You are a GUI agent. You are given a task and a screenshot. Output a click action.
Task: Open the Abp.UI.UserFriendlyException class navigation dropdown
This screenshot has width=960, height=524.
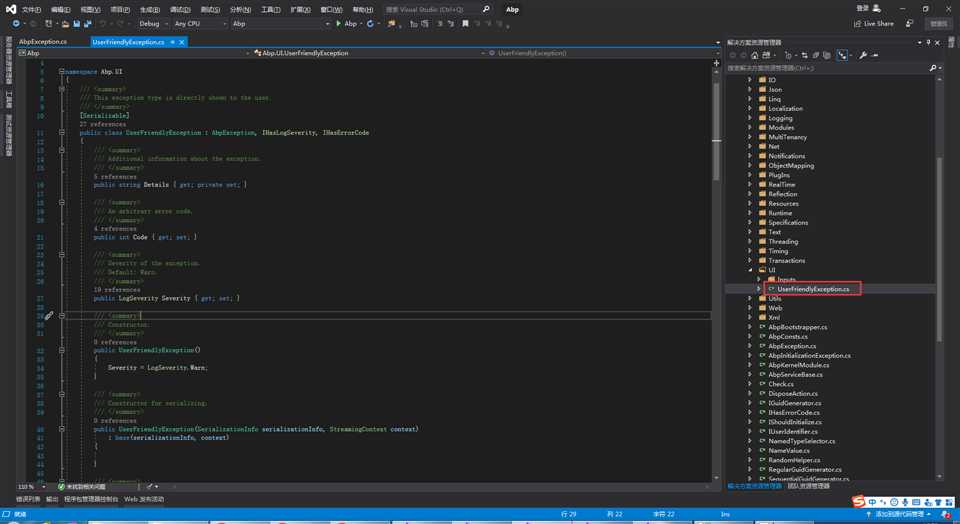370,53
